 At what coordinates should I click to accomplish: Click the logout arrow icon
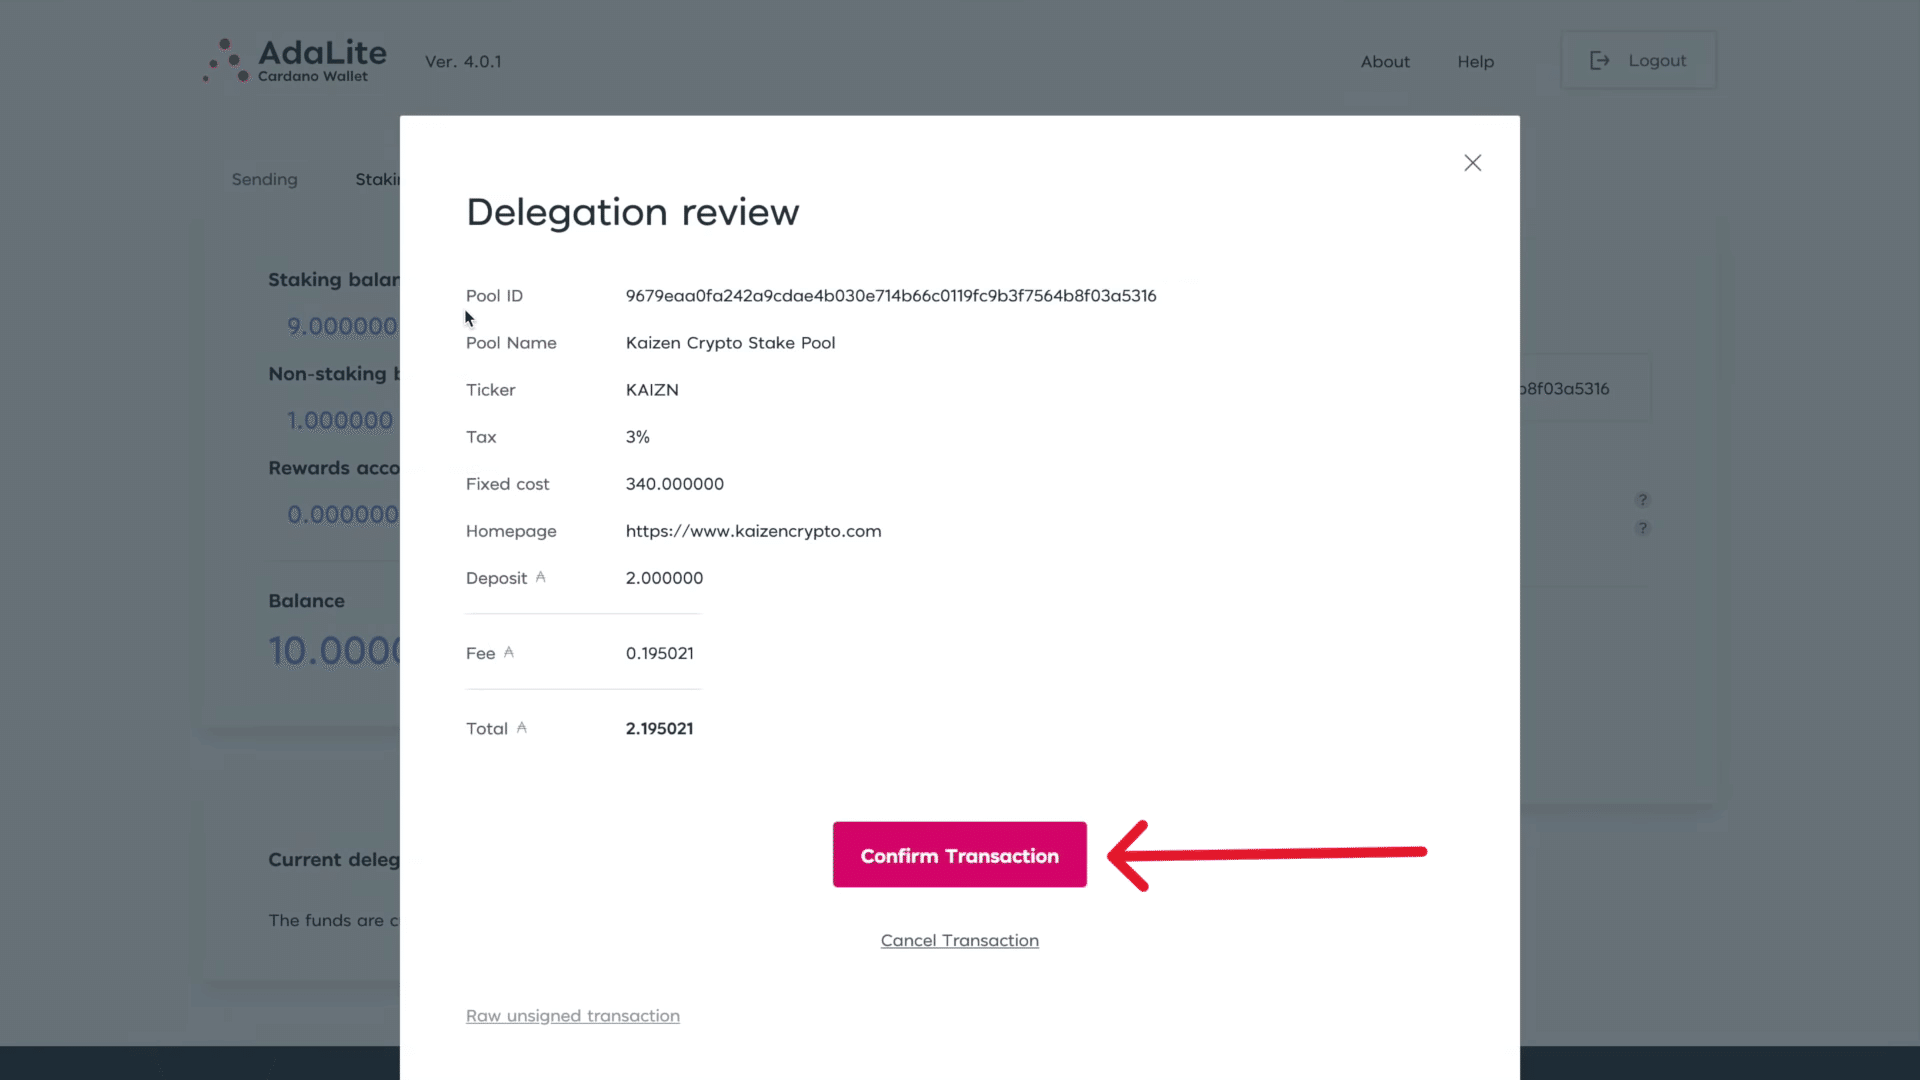pos(1600,61)
